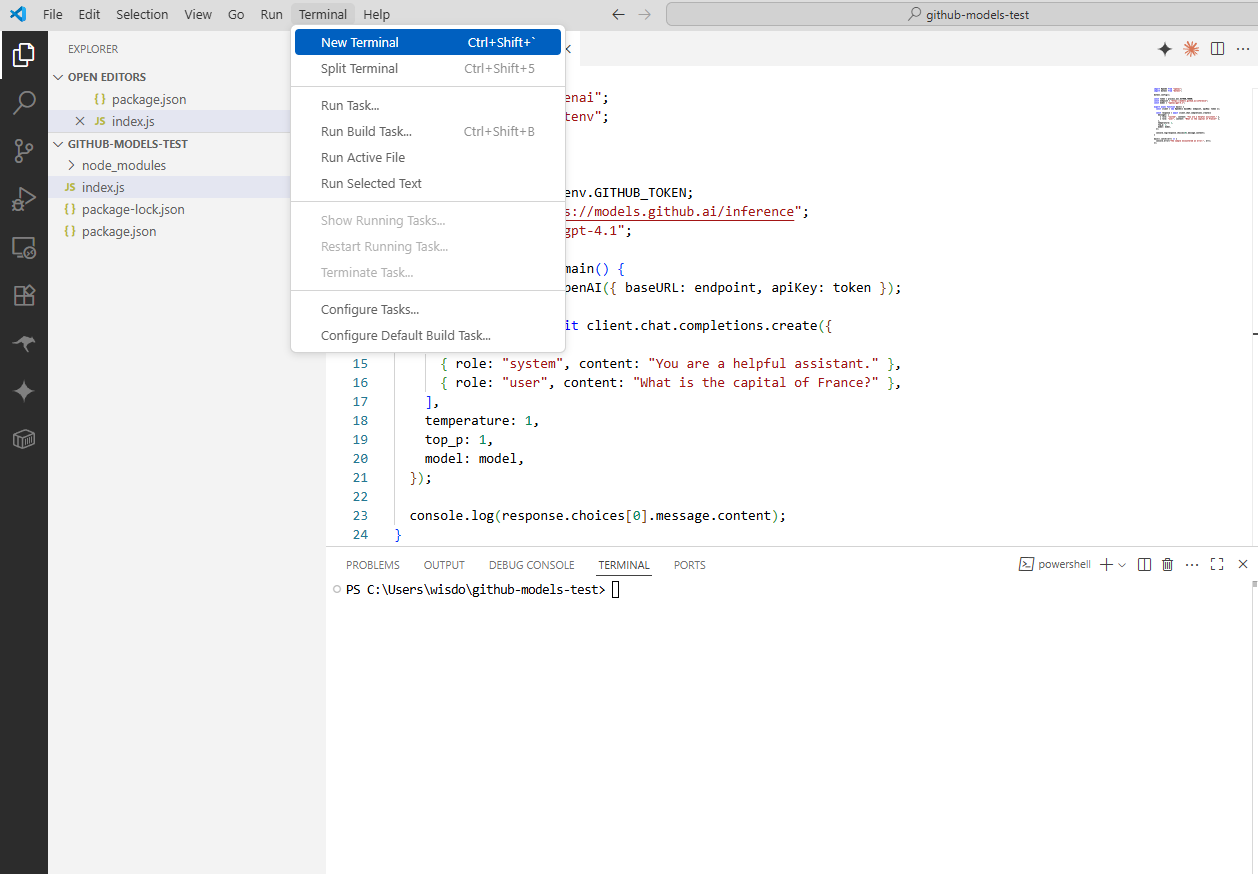This screenshot has height=874, width=1258.
Task: Select package.json under Open Editors
Action: coord(149,99)
